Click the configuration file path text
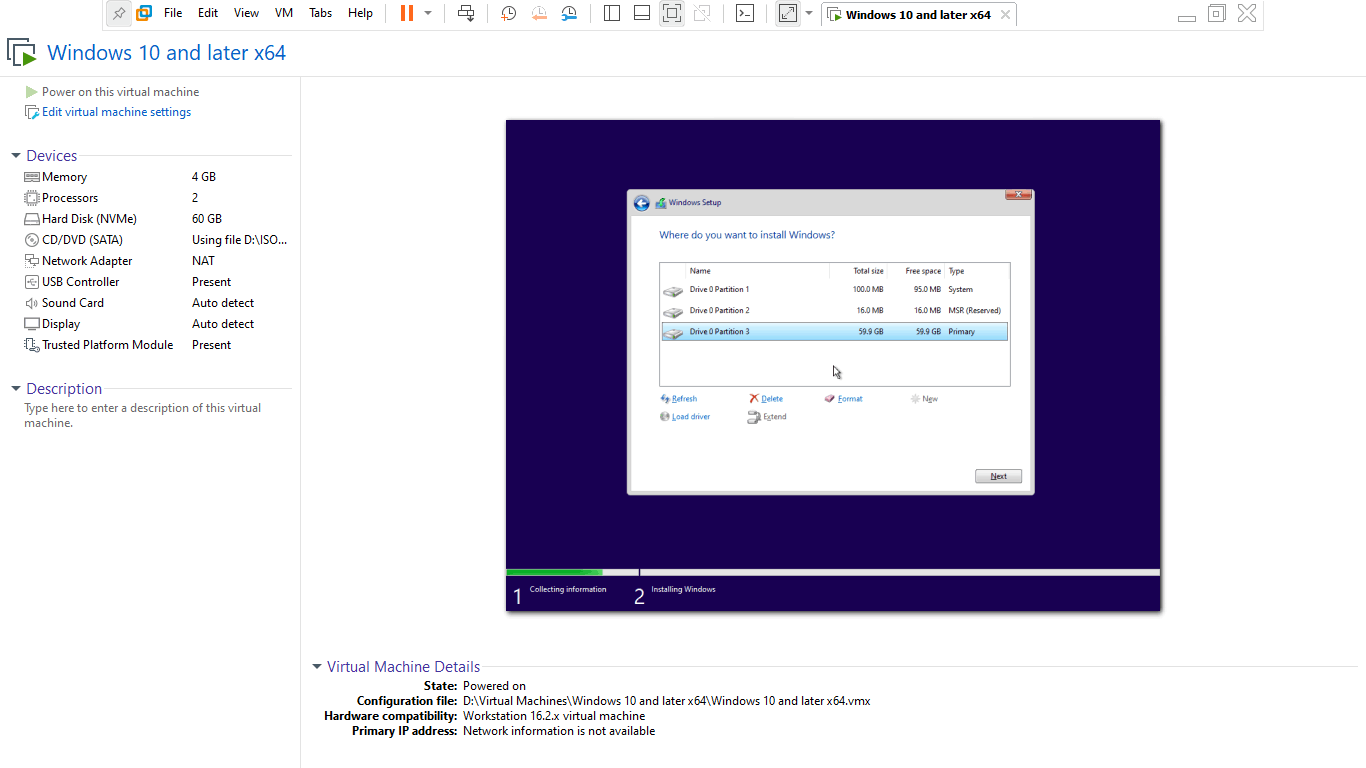This screenshot has height=768, width=1366. pos(667,701)
